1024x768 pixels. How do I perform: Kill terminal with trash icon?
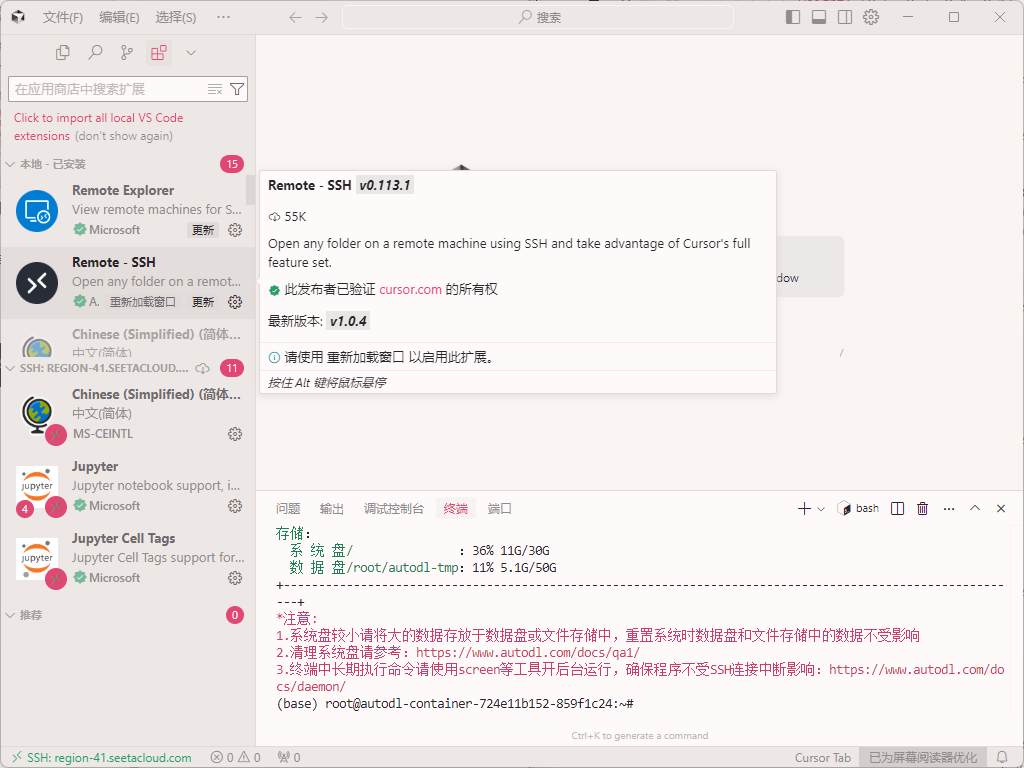(x=923, y=509)
